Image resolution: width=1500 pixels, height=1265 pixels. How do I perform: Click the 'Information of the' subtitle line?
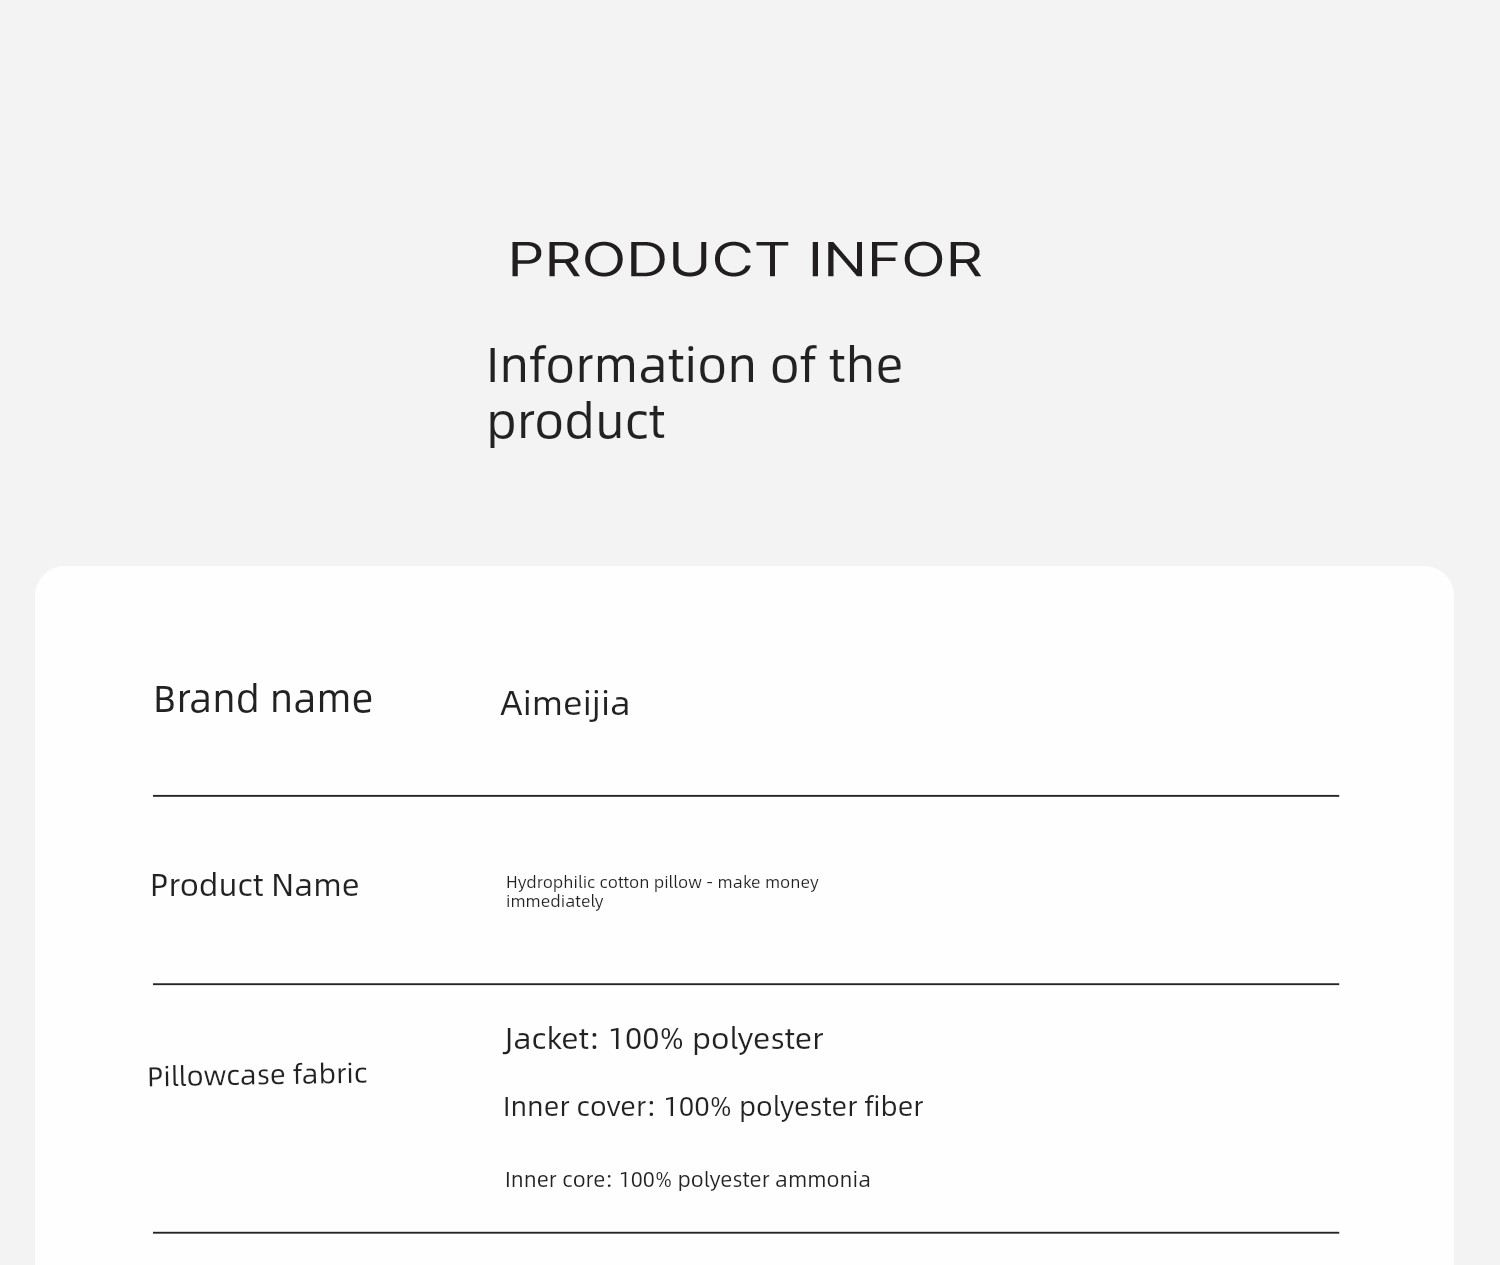tap(694, 366)
